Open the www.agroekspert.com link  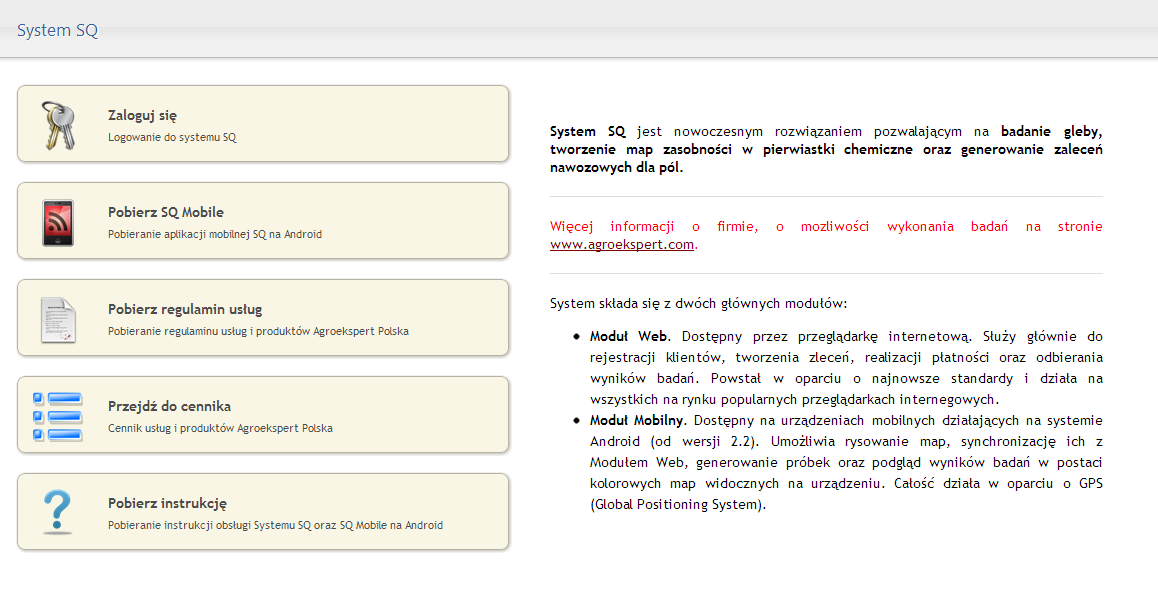click(621, 244)
